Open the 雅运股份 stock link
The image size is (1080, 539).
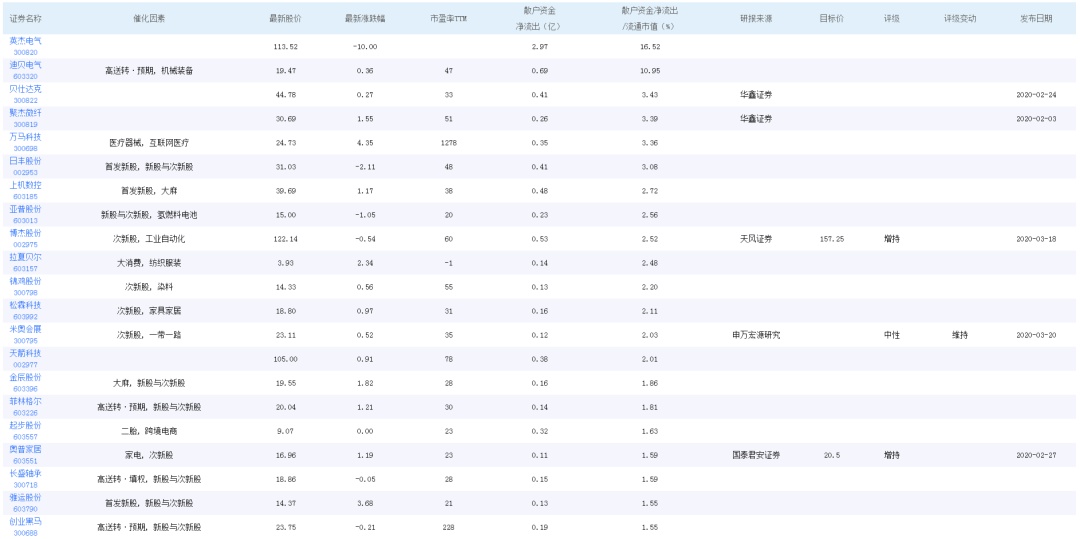(x=25, y=498)
